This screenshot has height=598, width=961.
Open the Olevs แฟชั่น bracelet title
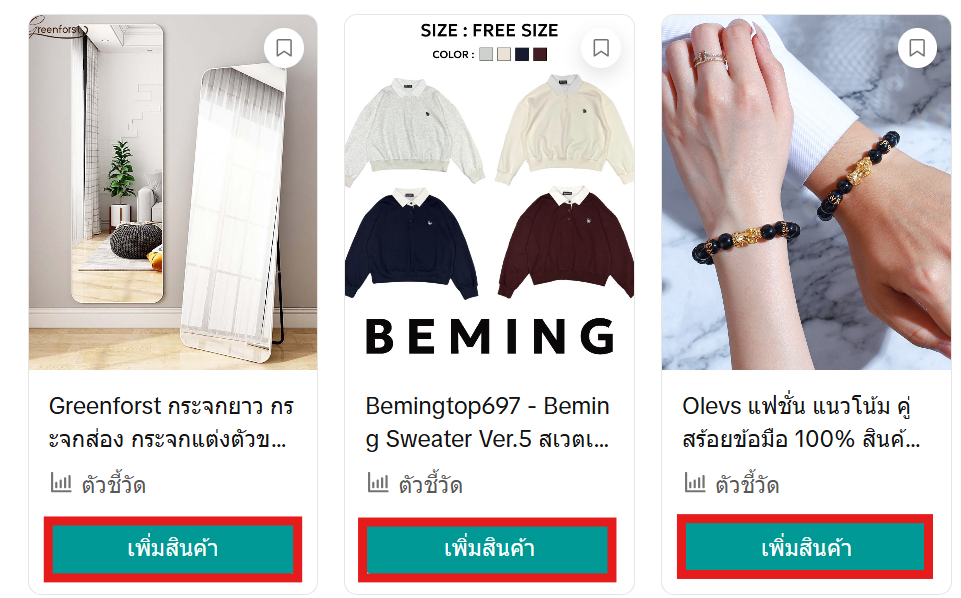[x=802, y=423]
